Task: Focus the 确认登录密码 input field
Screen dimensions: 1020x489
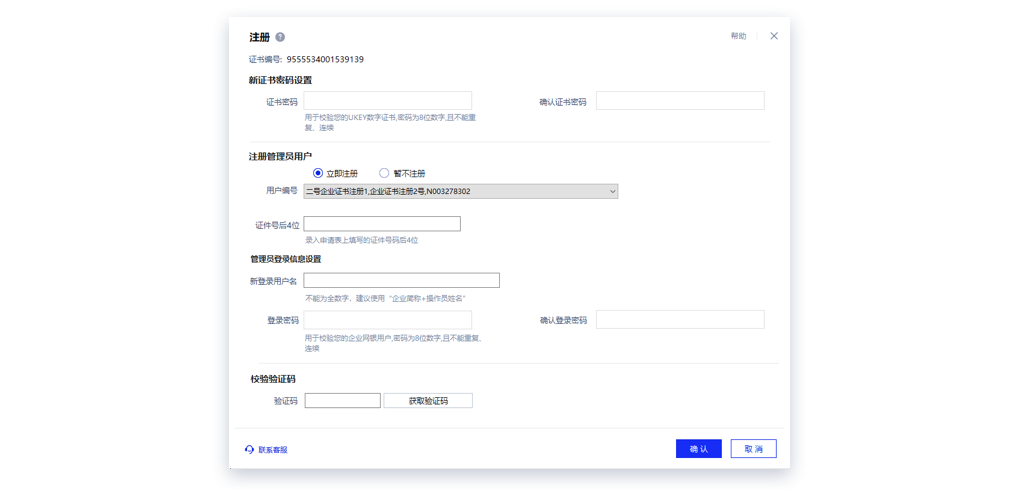Action: point(680,320)
